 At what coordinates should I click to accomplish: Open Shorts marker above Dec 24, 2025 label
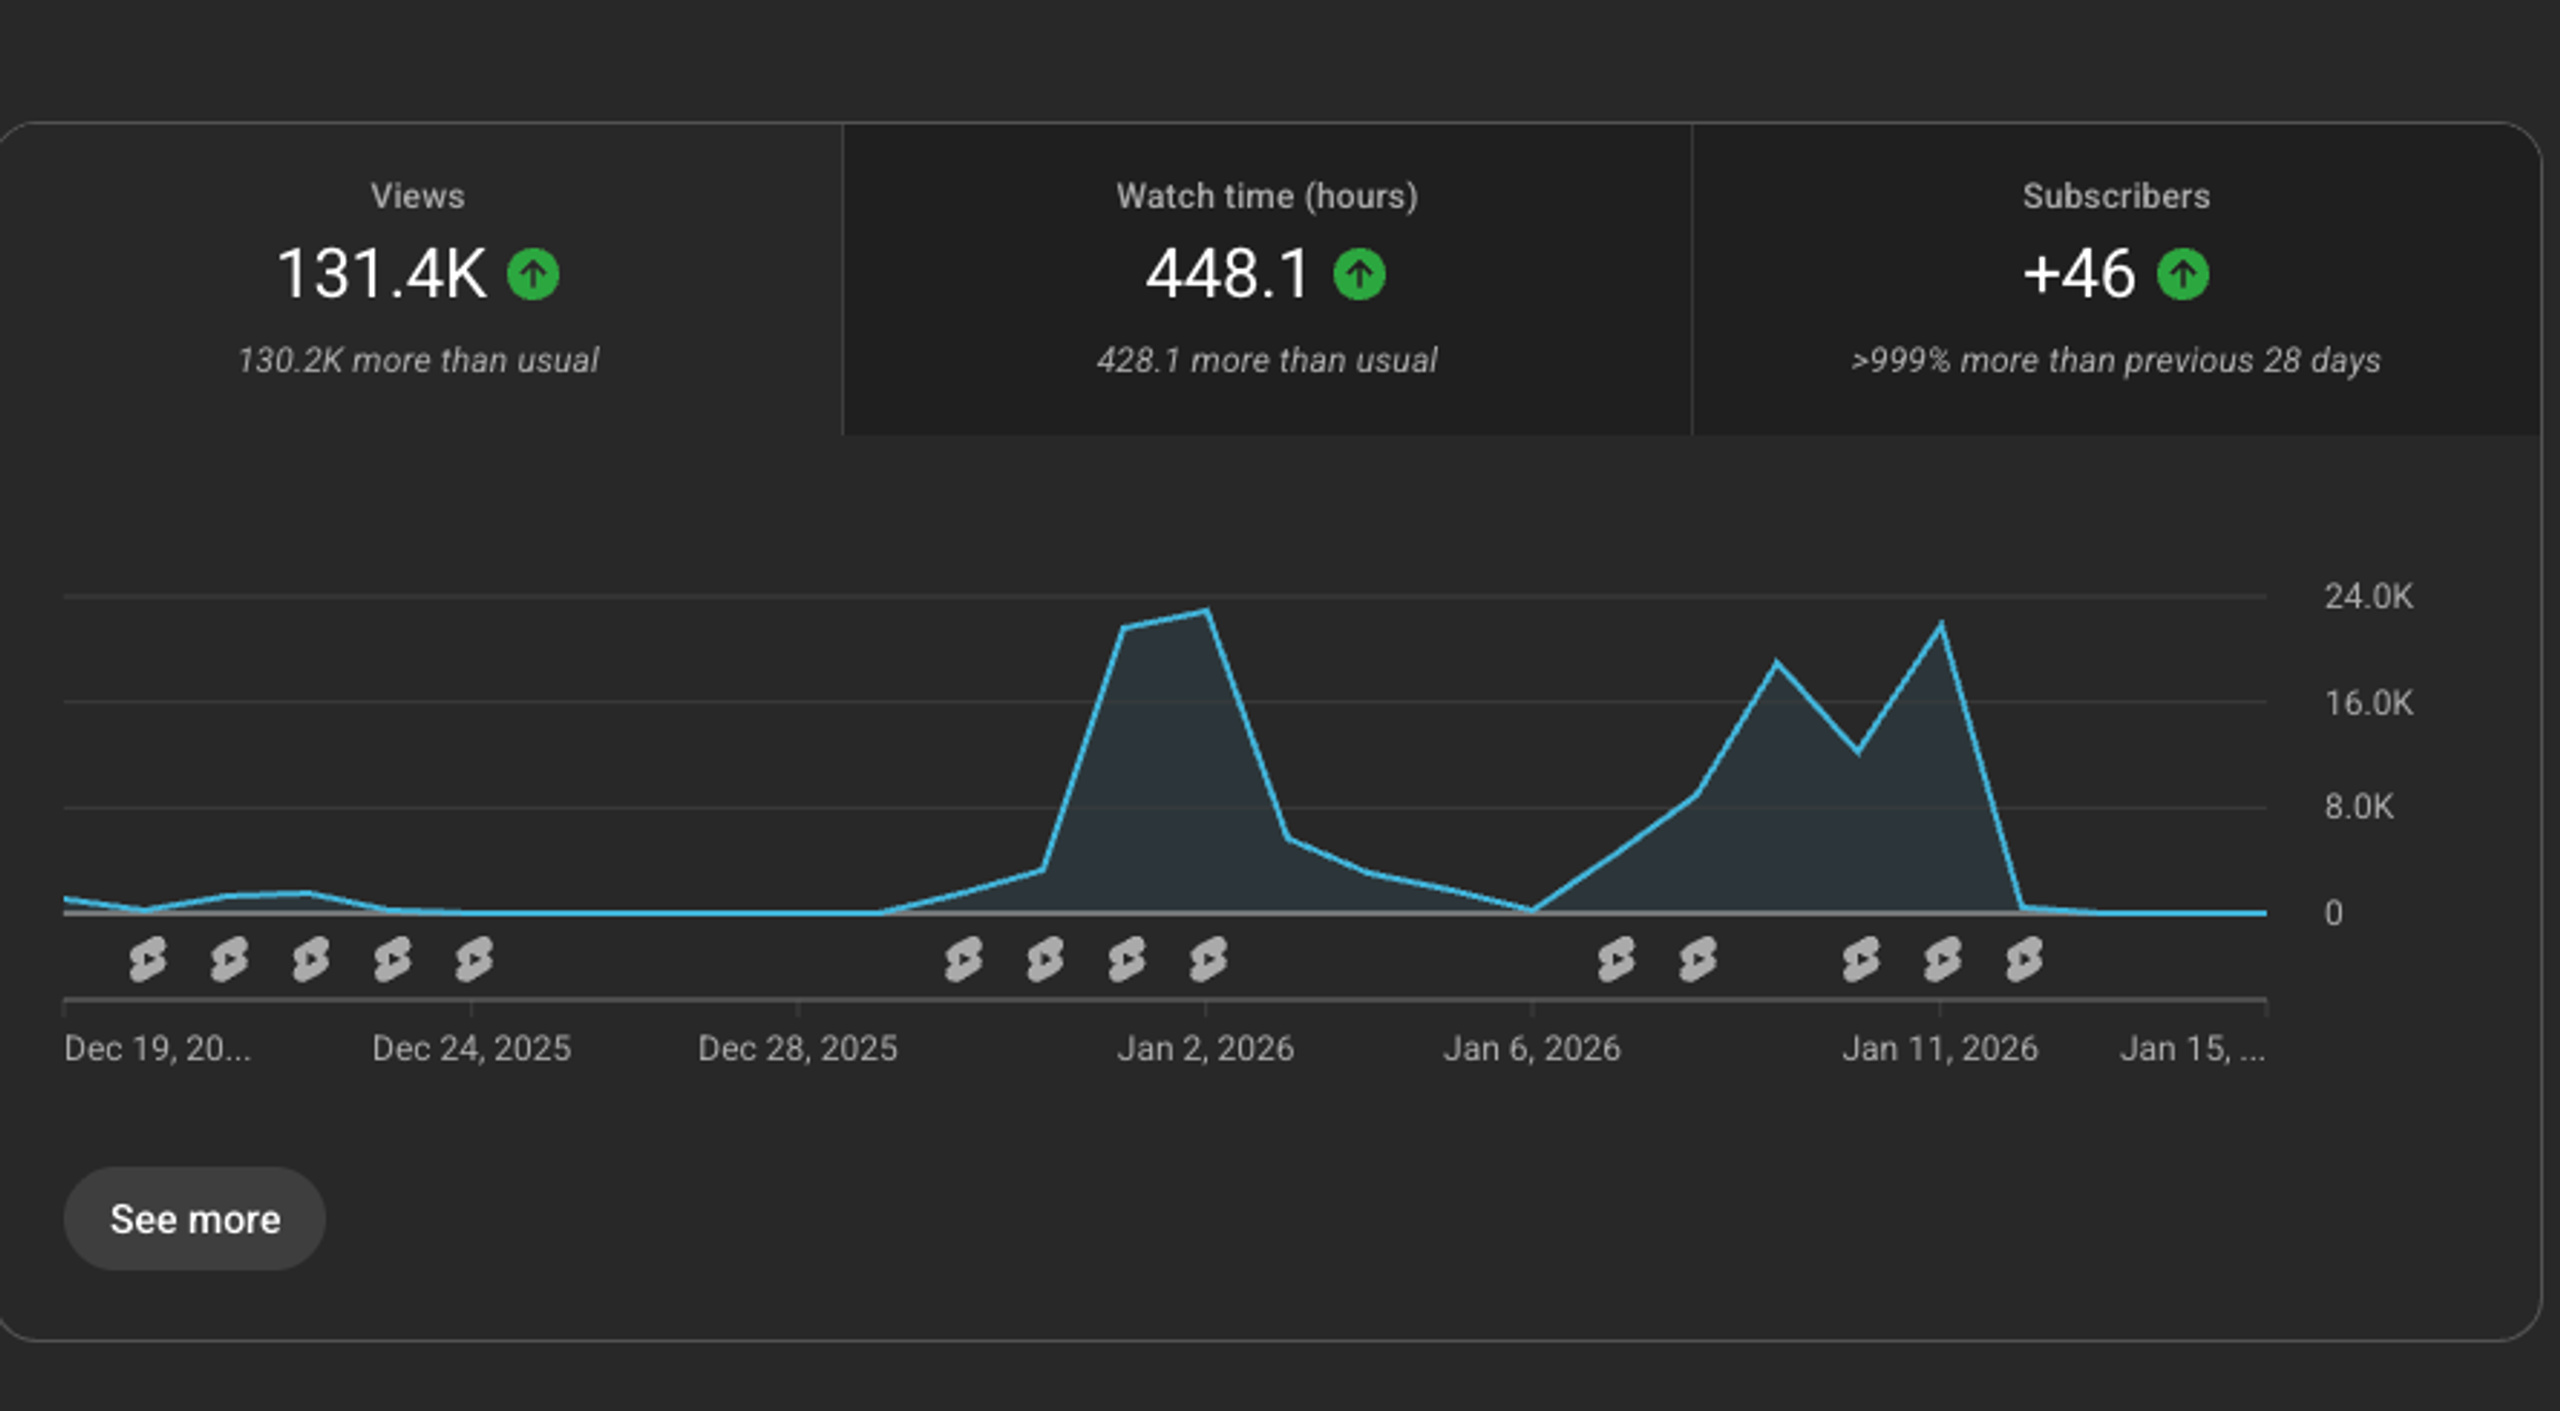[x=474, y=959]
